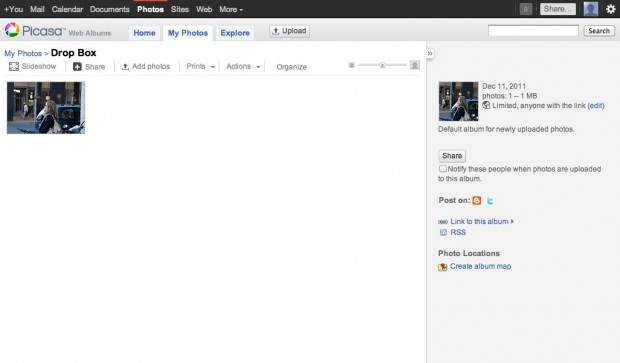Open the notifications counter box
Viewport: 620px width, 363px height.
525,9
